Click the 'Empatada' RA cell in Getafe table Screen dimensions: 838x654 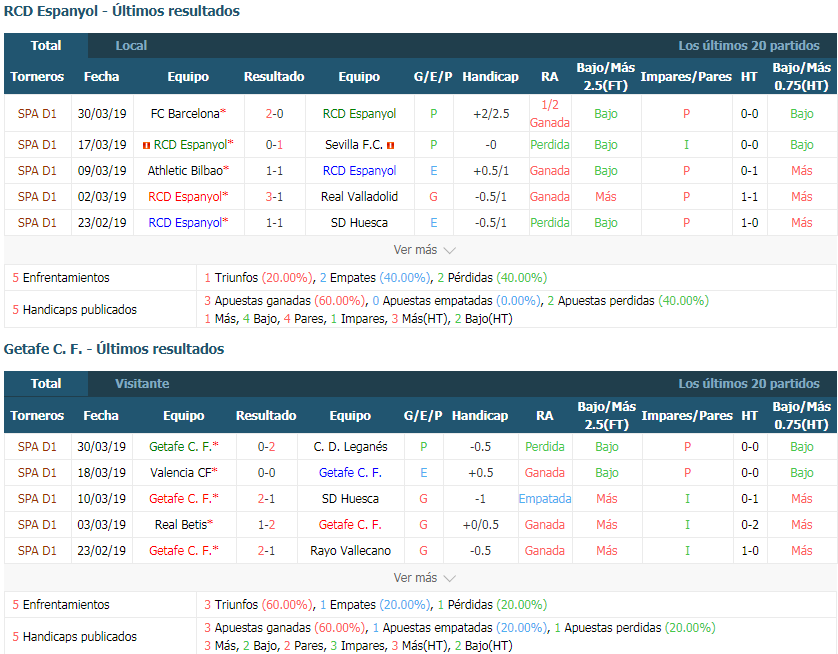tap(545, 499)
